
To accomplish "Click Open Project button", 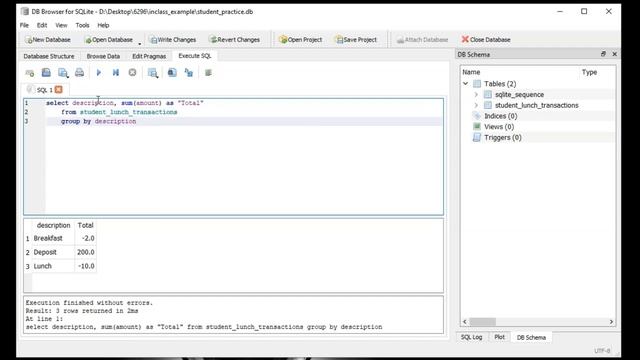I will pyautogui.click(x=300, y=40).
